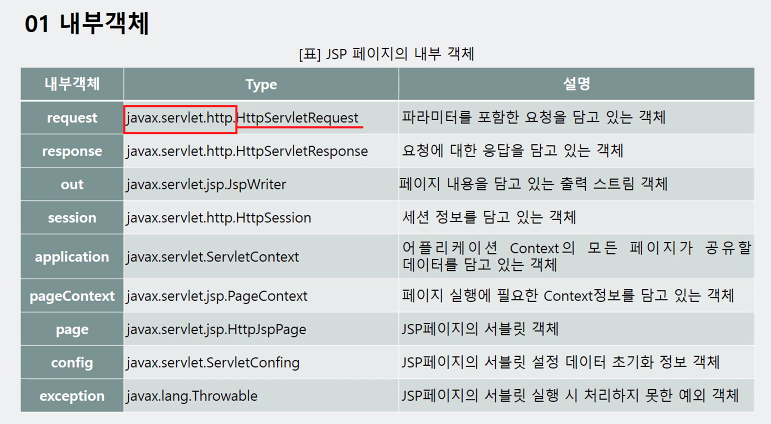The width and height of the screenshot is (771, 424).
Task: Click the type 'javax.servlet.ServletContext'
Action: coord(212,257)
